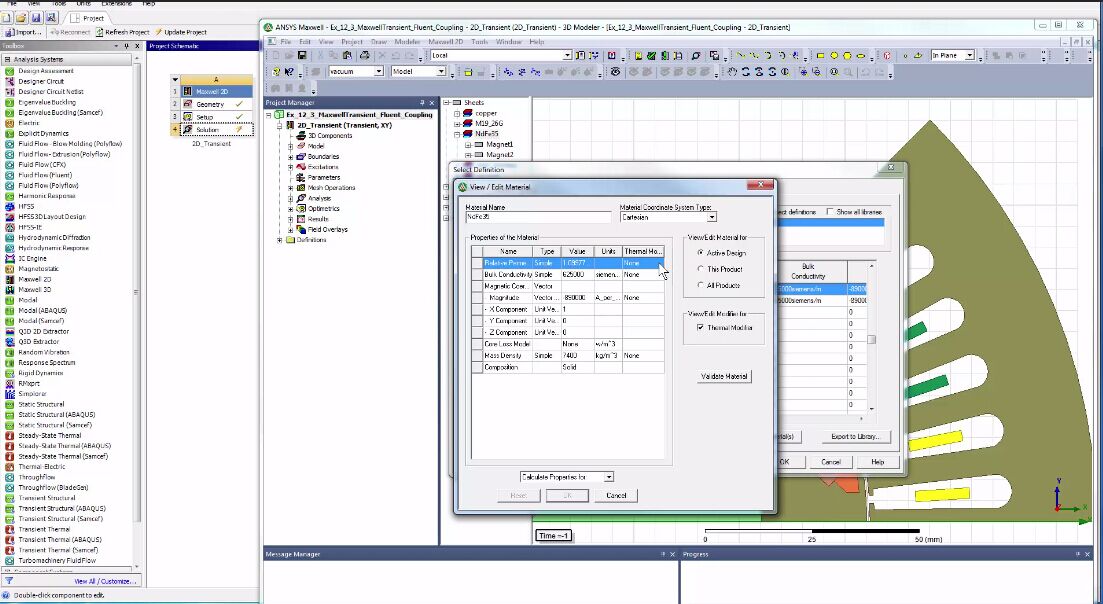Click the Simplorer icon in toolbox

pyautogui.click(x=10, y=394)
